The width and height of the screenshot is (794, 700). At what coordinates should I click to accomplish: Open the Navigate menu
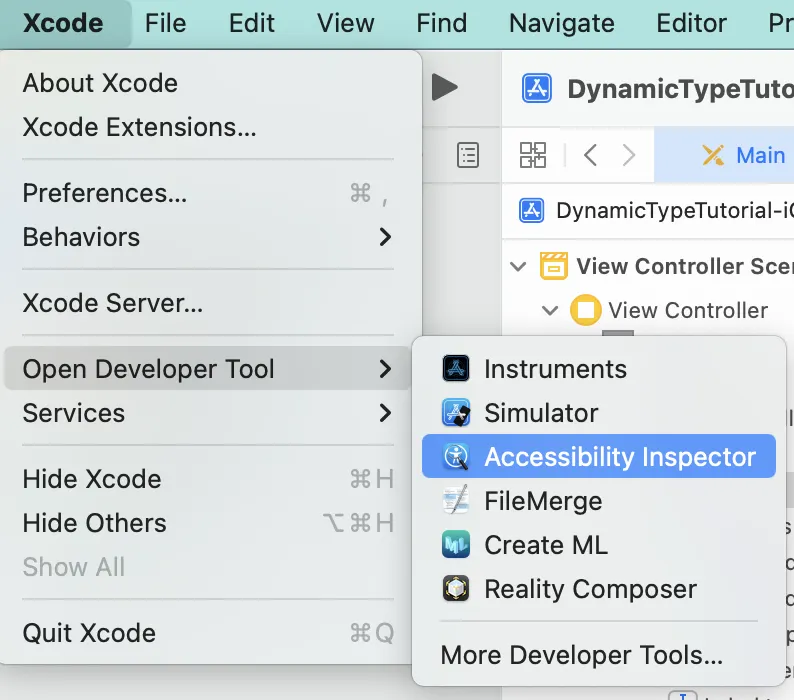[x=561, y=23]
